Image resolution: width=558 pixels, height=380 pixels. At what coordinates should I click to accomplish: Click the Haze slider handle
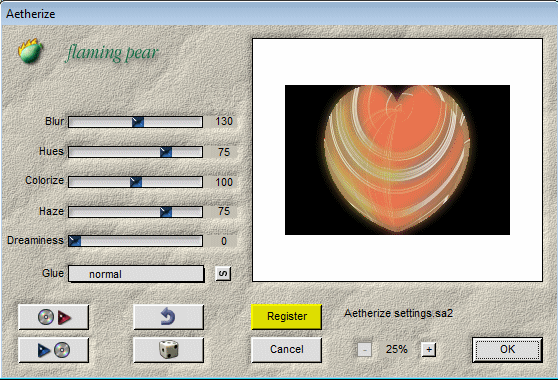(166, 212)
